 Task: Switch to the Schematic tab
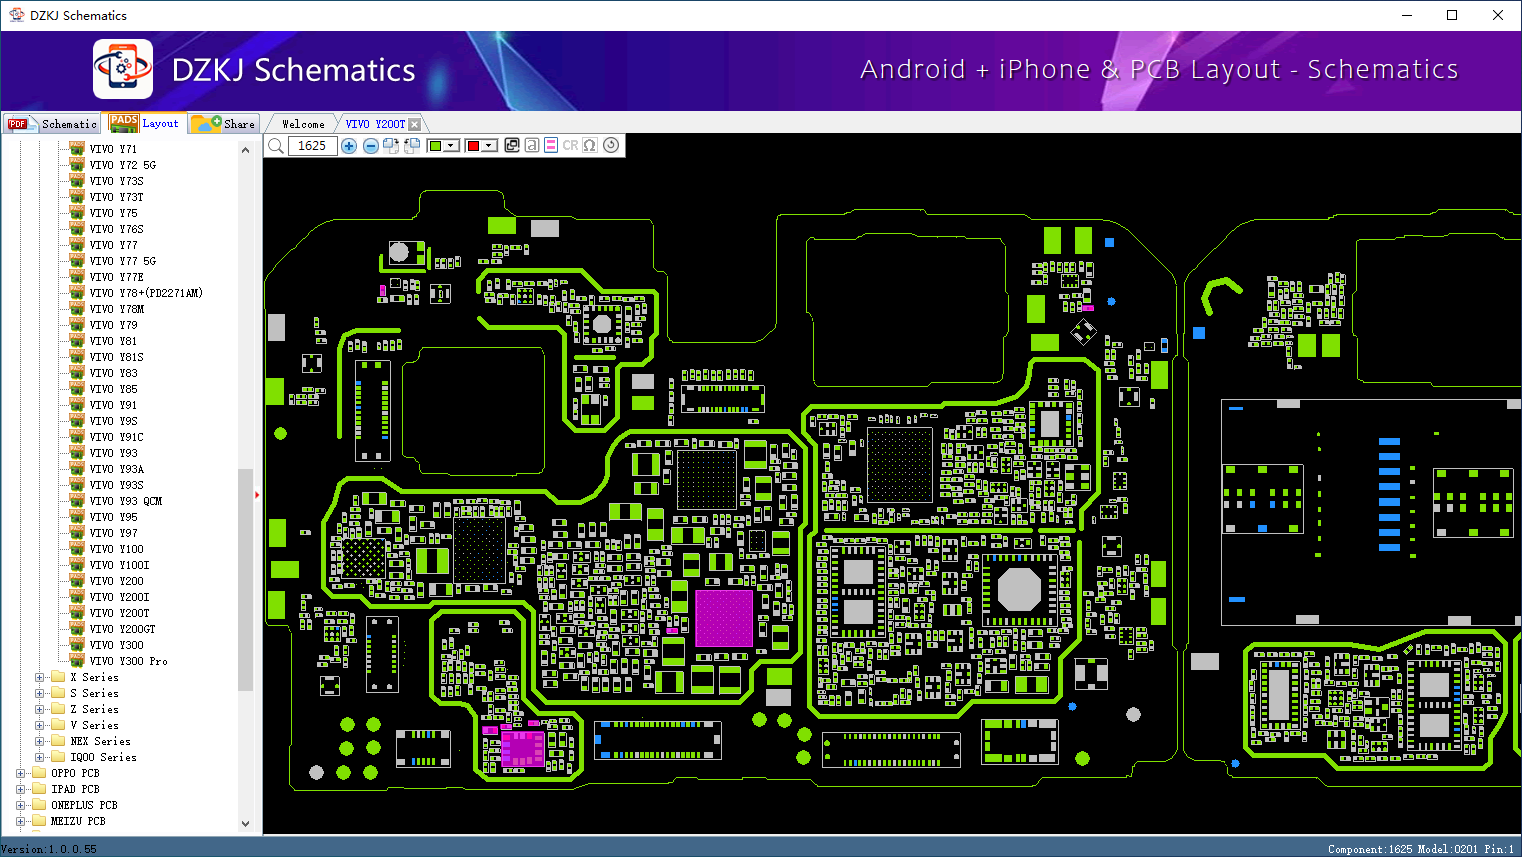[52, 124]
